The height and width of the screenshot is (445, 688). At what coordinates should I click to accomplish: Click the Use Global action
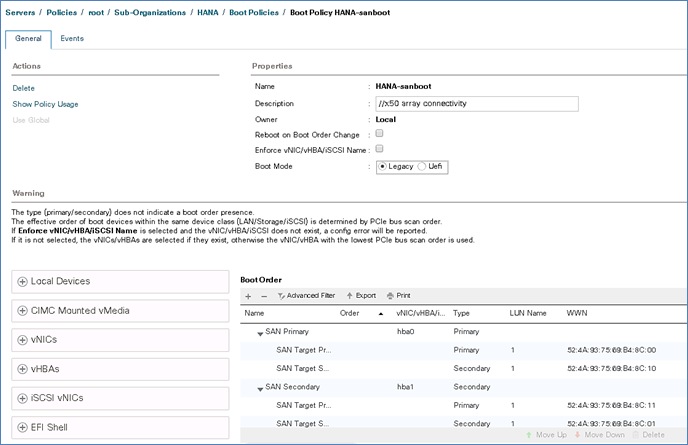click(x=31, y=120)
